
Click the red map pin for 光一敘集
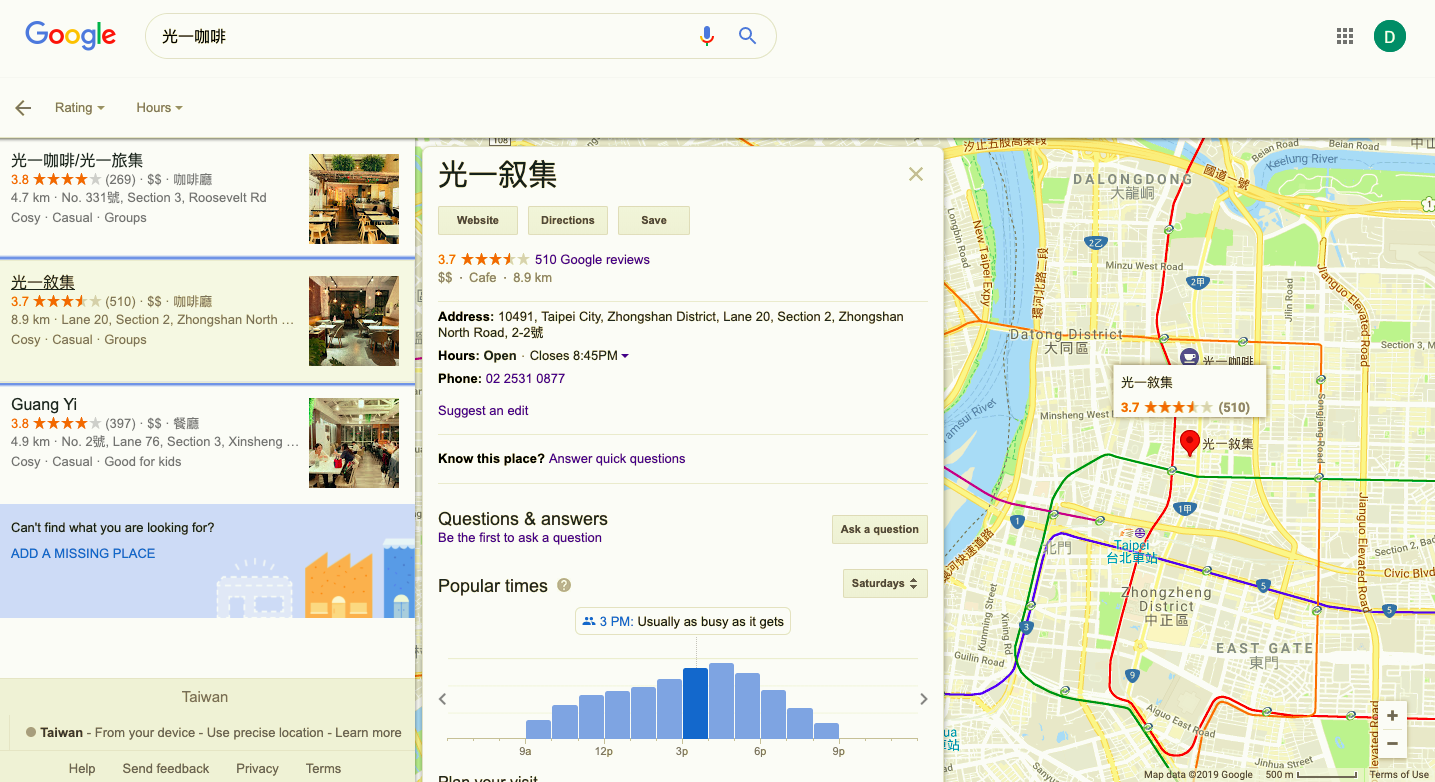(x=1189, y=442)
